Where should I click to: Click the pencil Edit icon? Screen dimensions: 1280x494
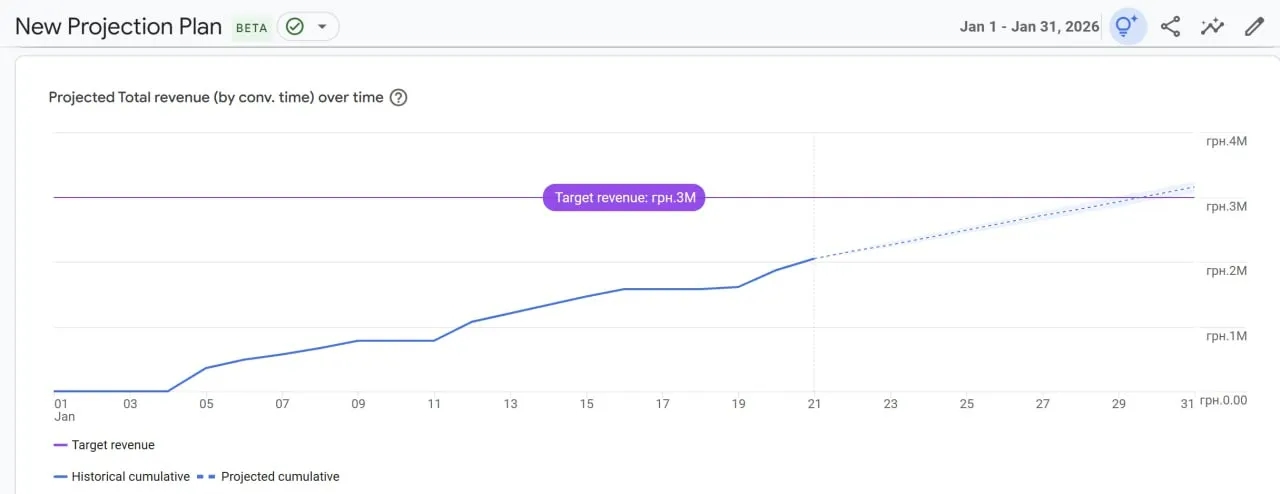[1254, 27]
